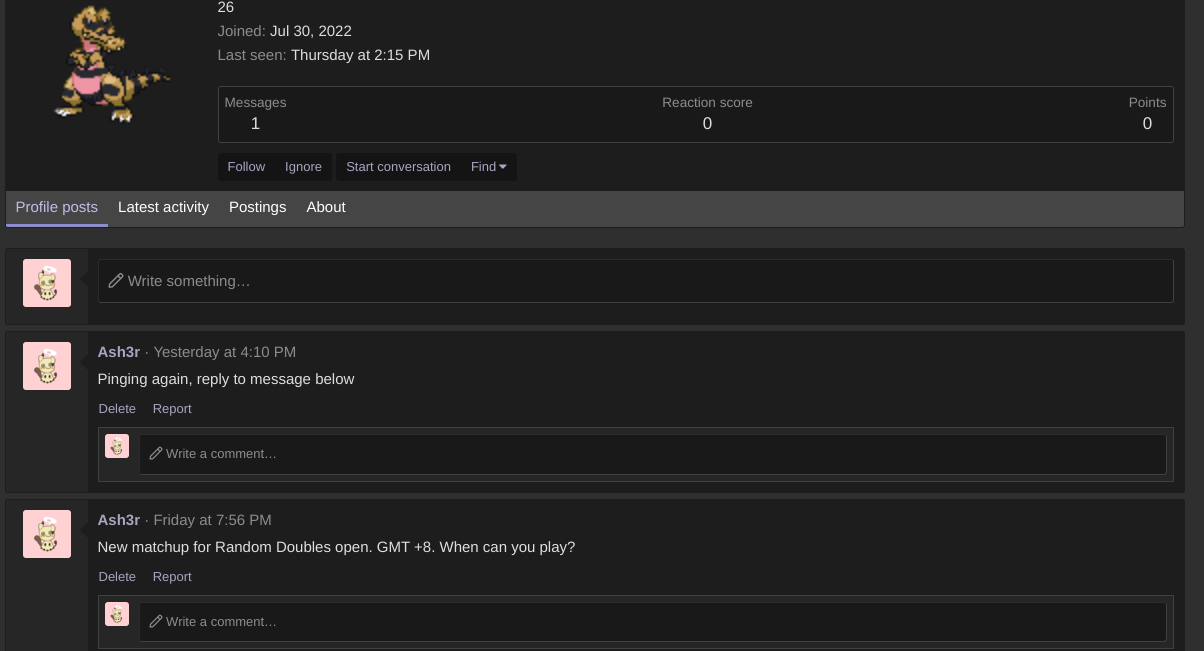Click Ash3r avatar on the Pinging again post
This screenshot has width=1204, height=651.
pos(47,366)
